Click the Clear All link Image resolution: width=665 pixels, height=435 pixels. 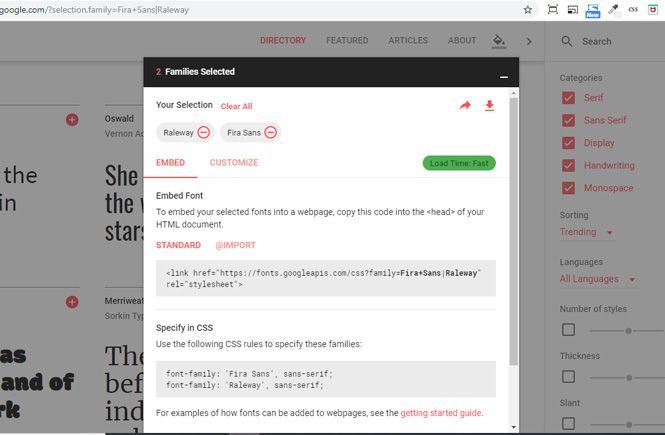click(236, 106)
